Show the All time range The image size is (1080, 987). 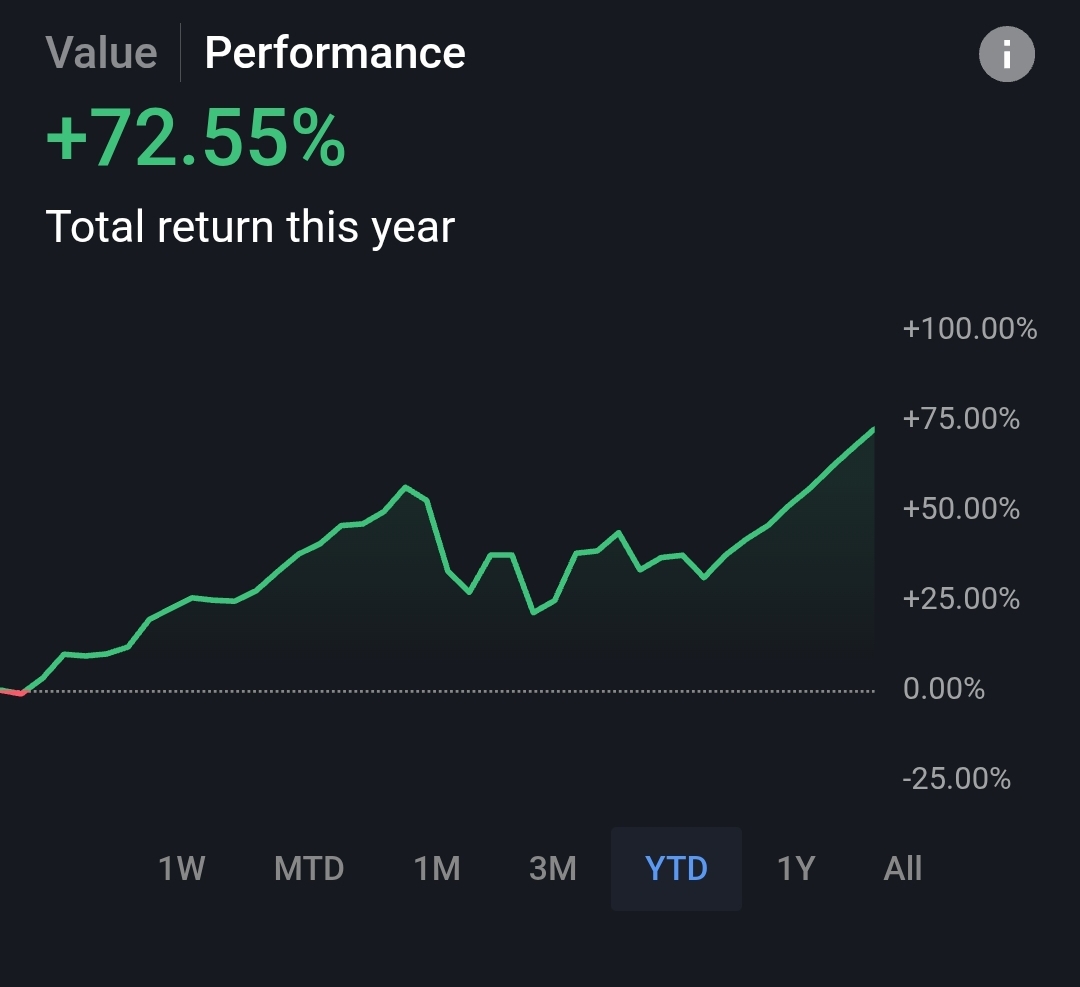pyautogui.click(x=902, y=869)
